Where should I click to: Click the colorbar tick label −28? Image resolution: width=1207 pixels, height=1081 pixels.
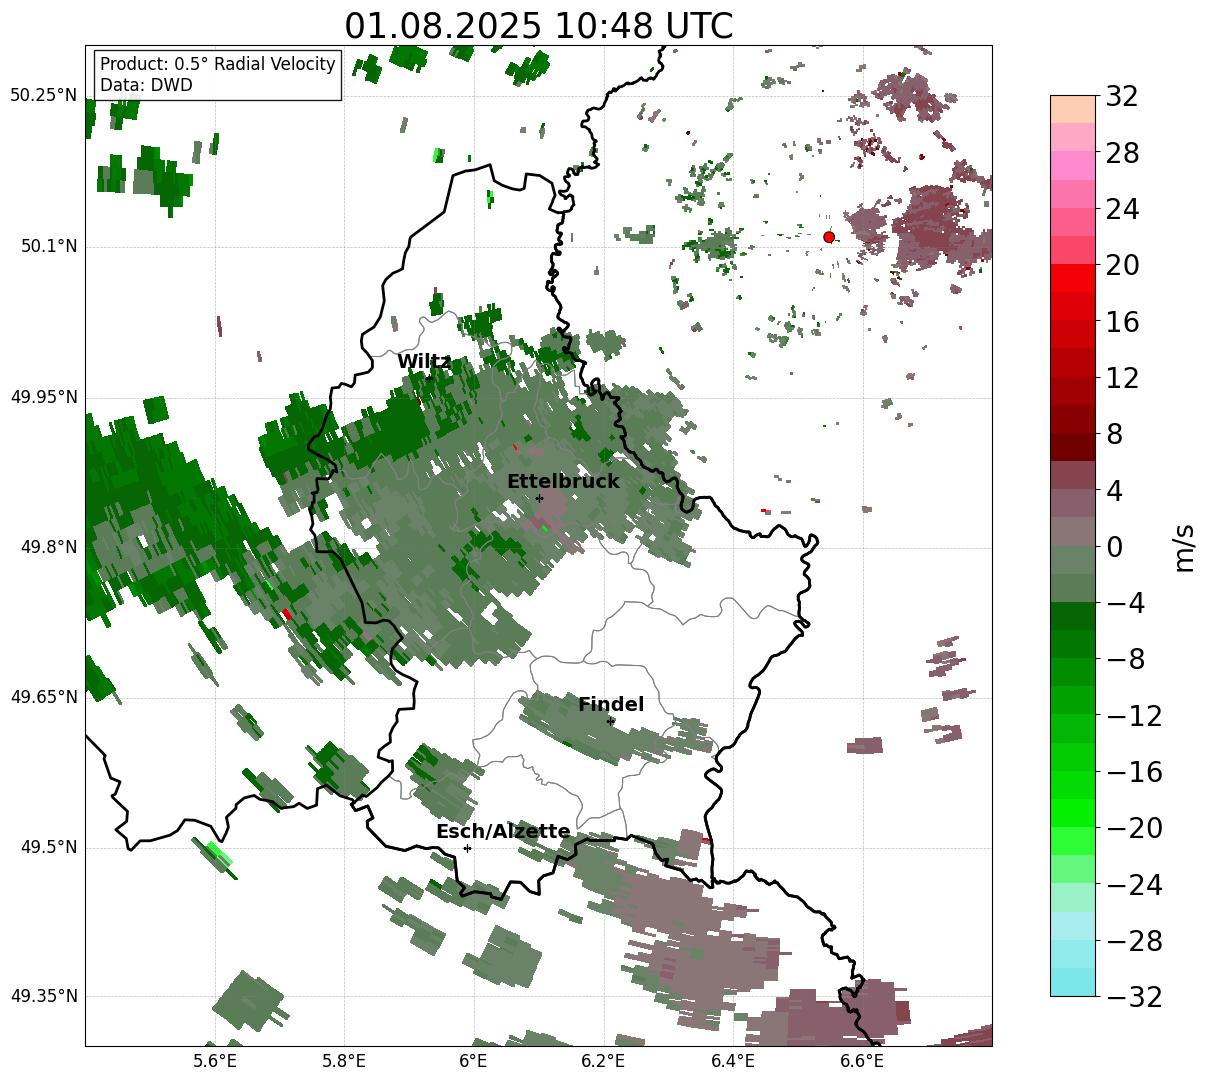[1133, 941]
